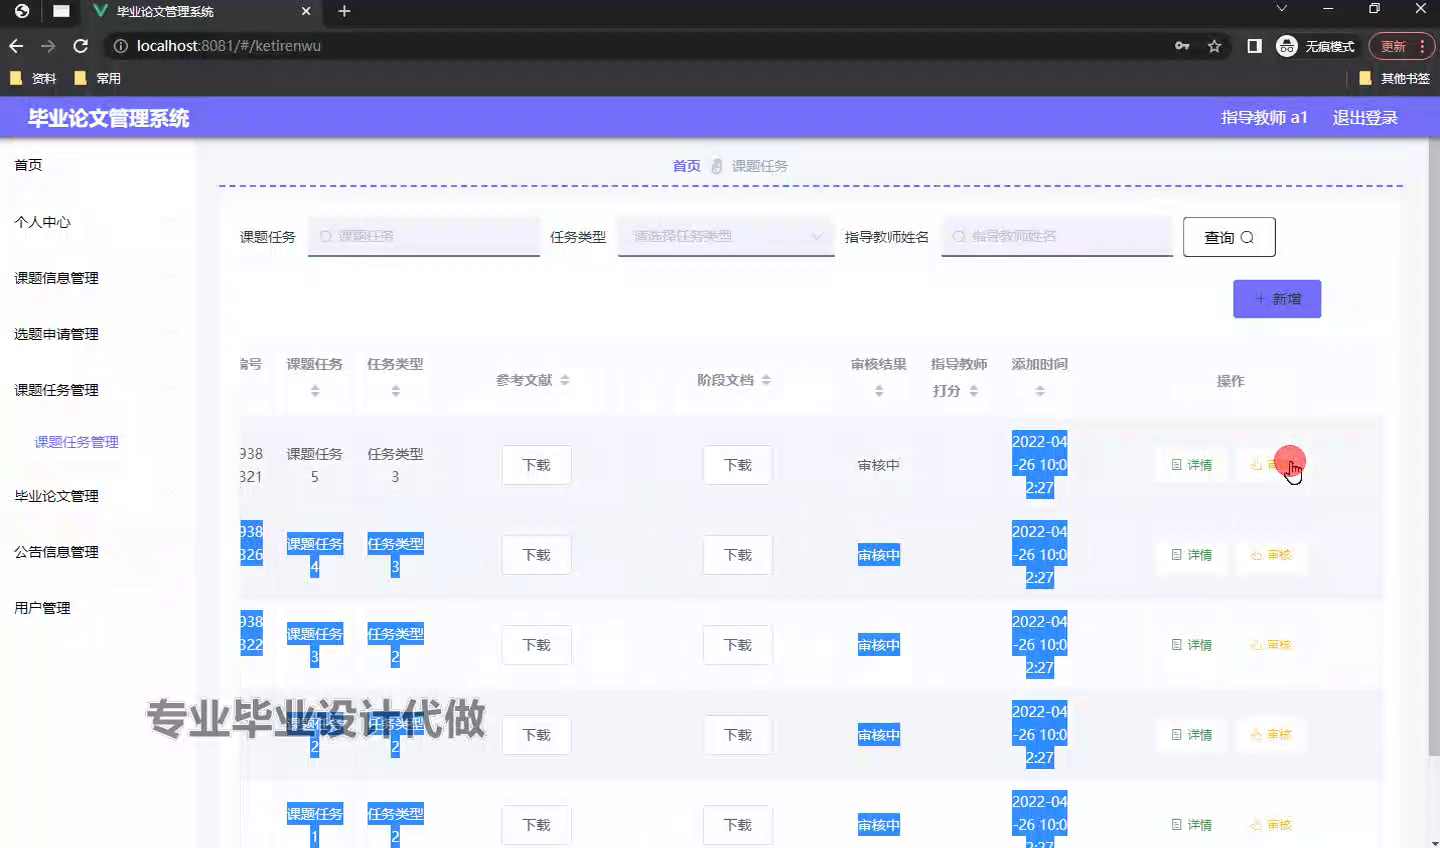Click the 指导教师姓名 search input field
The width and height of the screenshot is (1440, 848).
pos(1057,236)
